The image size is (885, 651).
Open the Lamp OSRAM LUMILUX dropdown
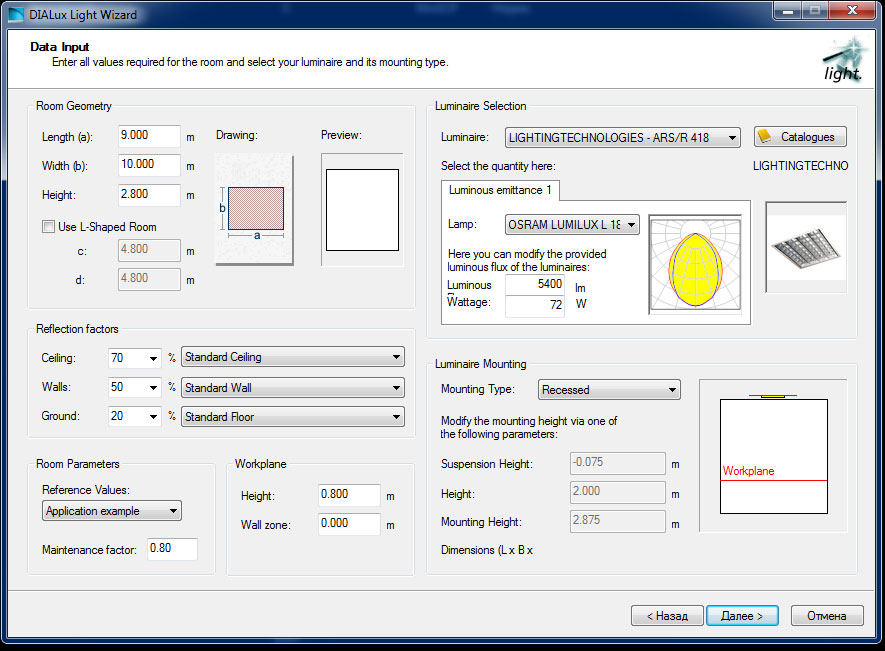coord(572,225)
